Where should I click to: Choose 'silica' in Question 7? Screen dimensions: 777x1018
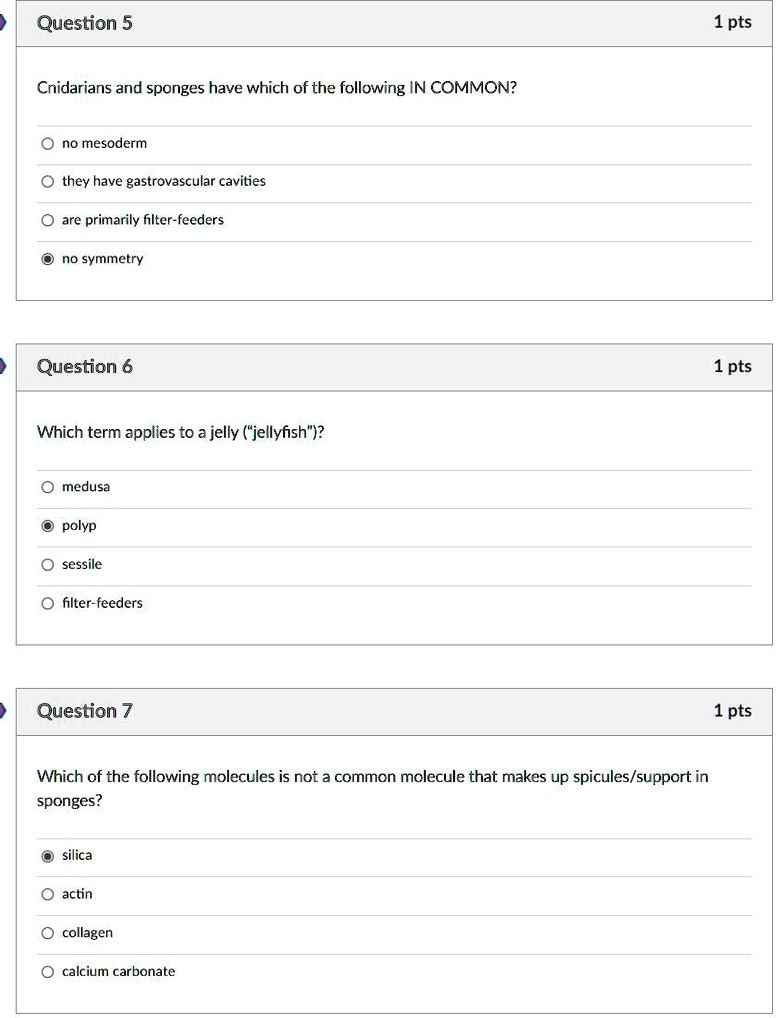click(x=47, y=855)
